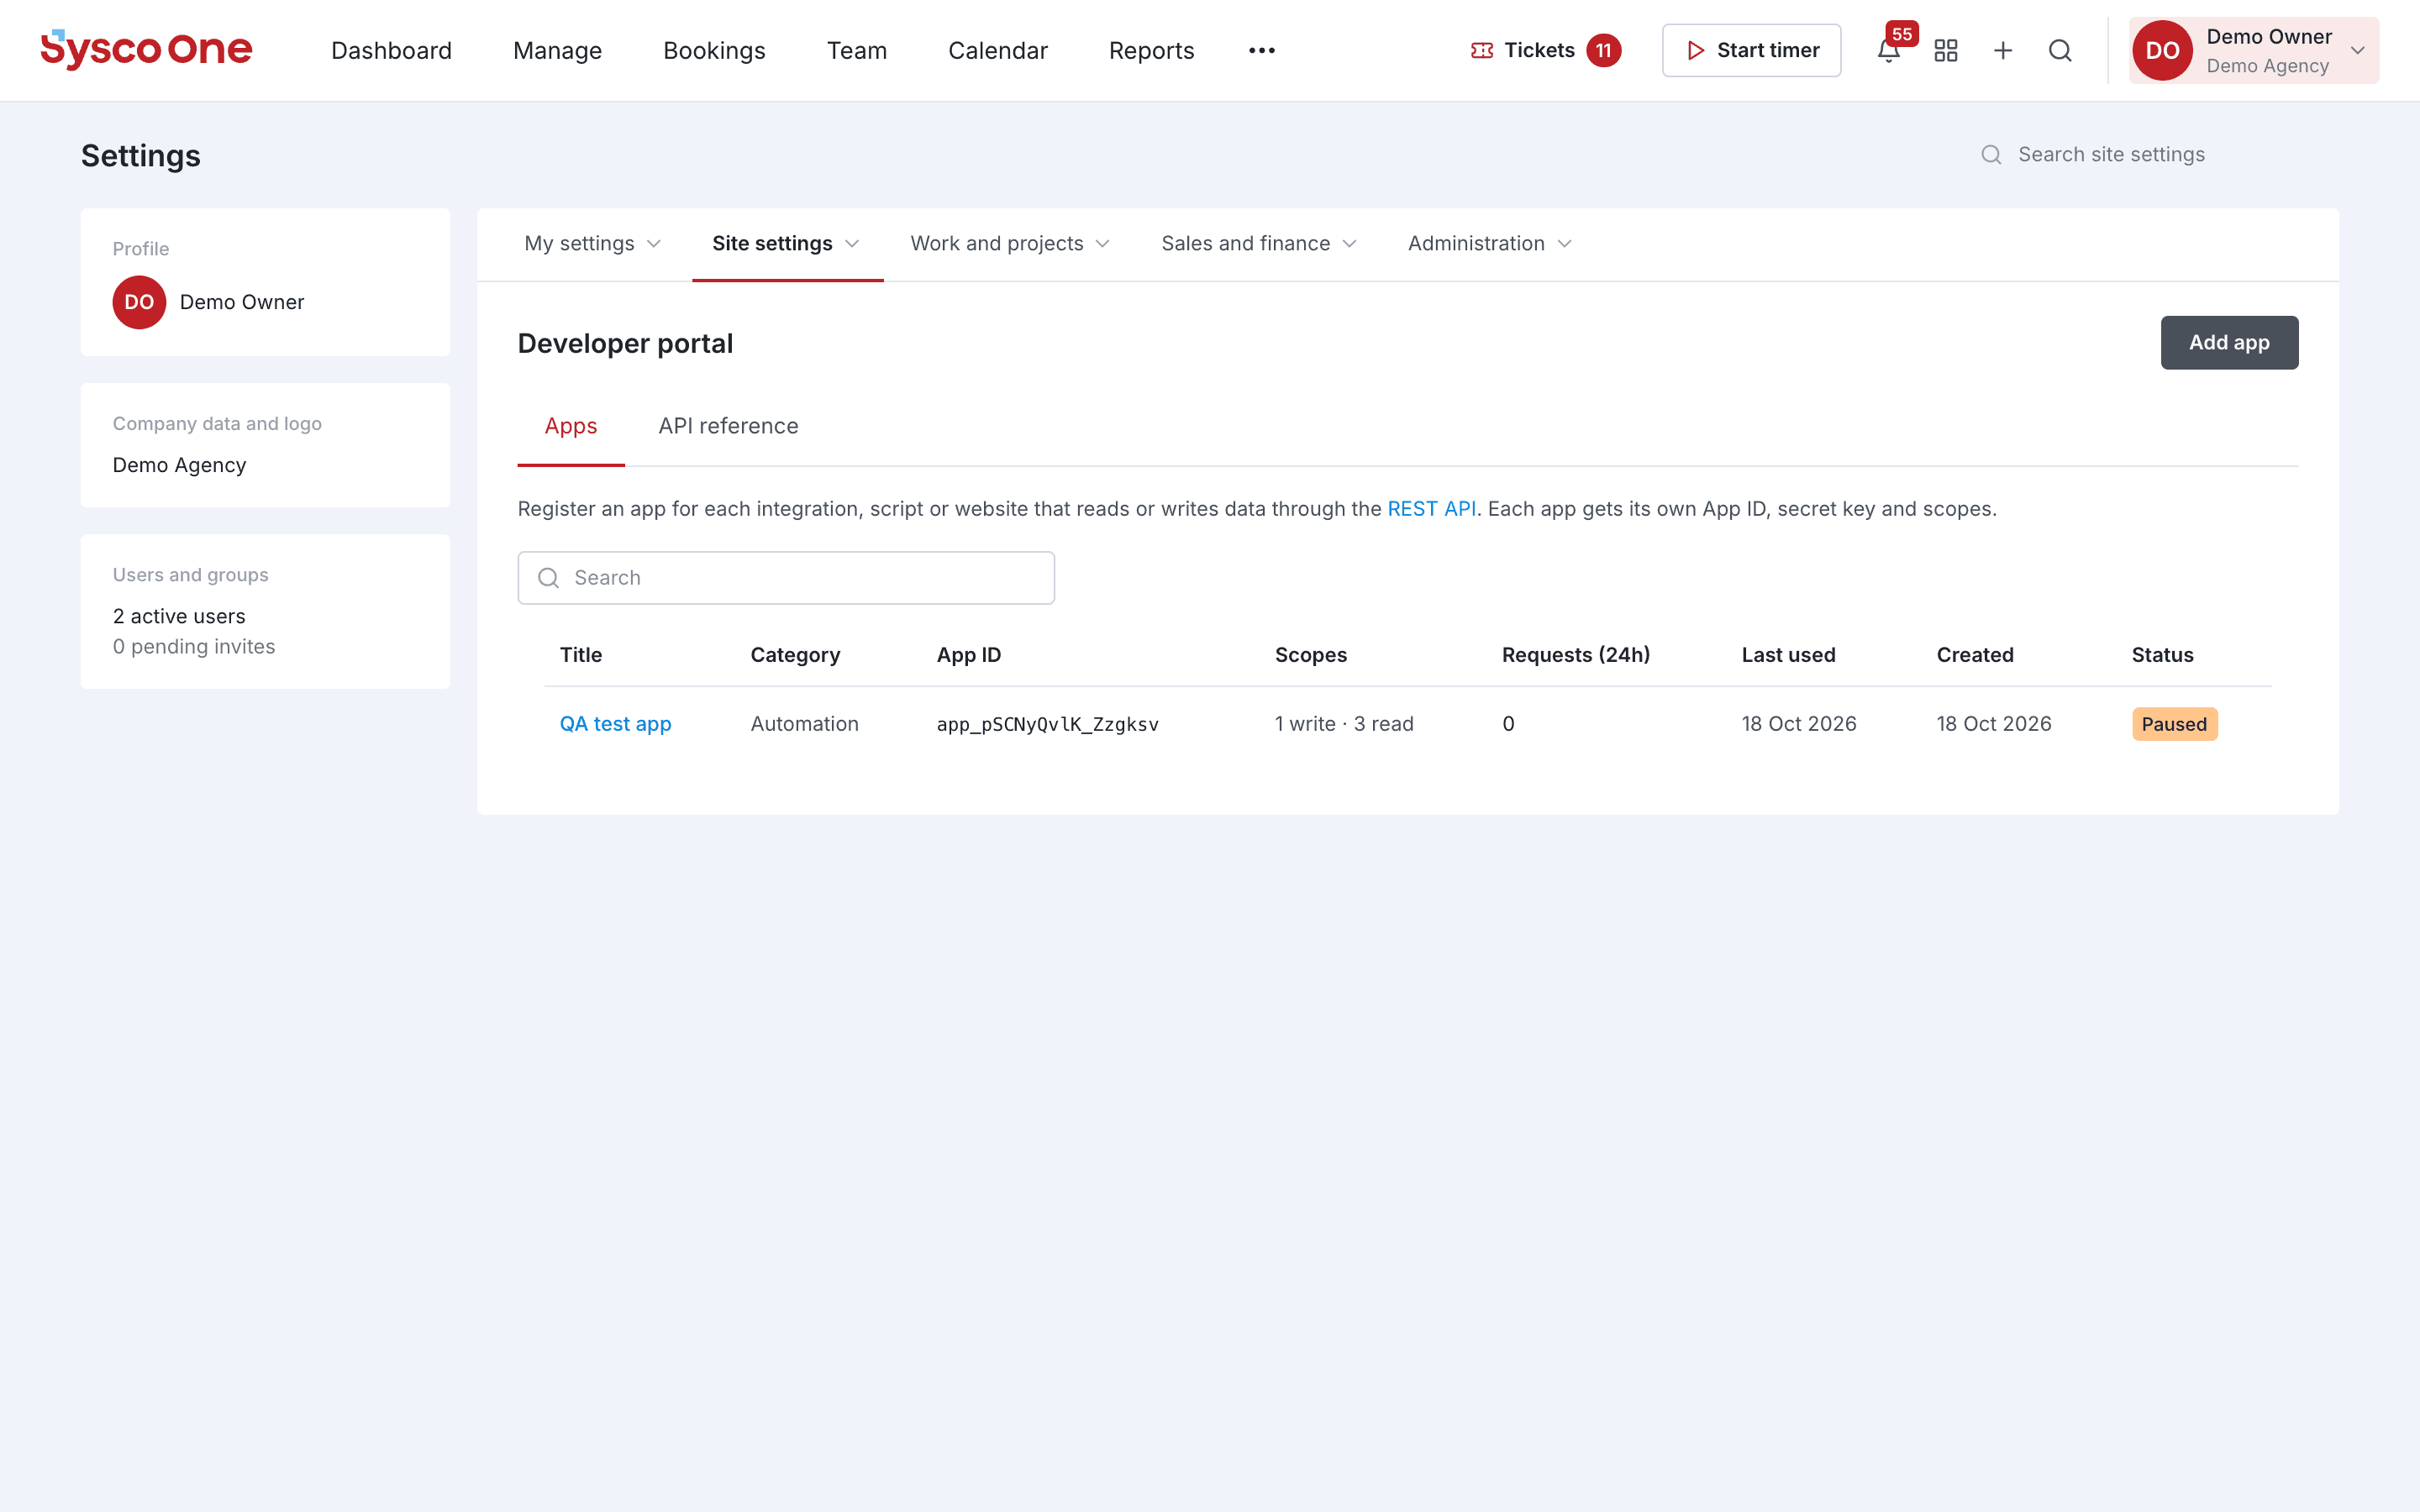This screenshot has height=1512, width=2420.
Task: Click the '1 write · 3 read' scopes cell
Action: (1344, 724)
